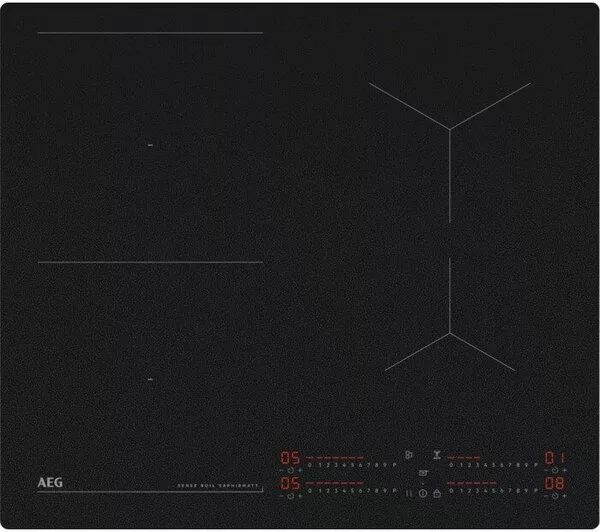Tap the upper-left red 05 display
600x532 pixels.
290,458
